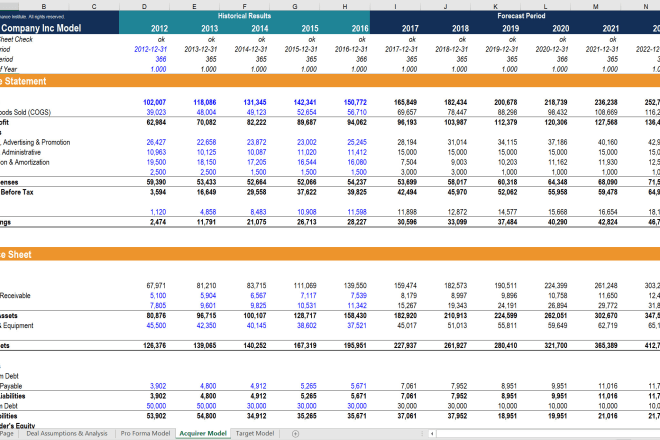Click the Forecast Period header
660x440 pixels.
tap(521, 16)
